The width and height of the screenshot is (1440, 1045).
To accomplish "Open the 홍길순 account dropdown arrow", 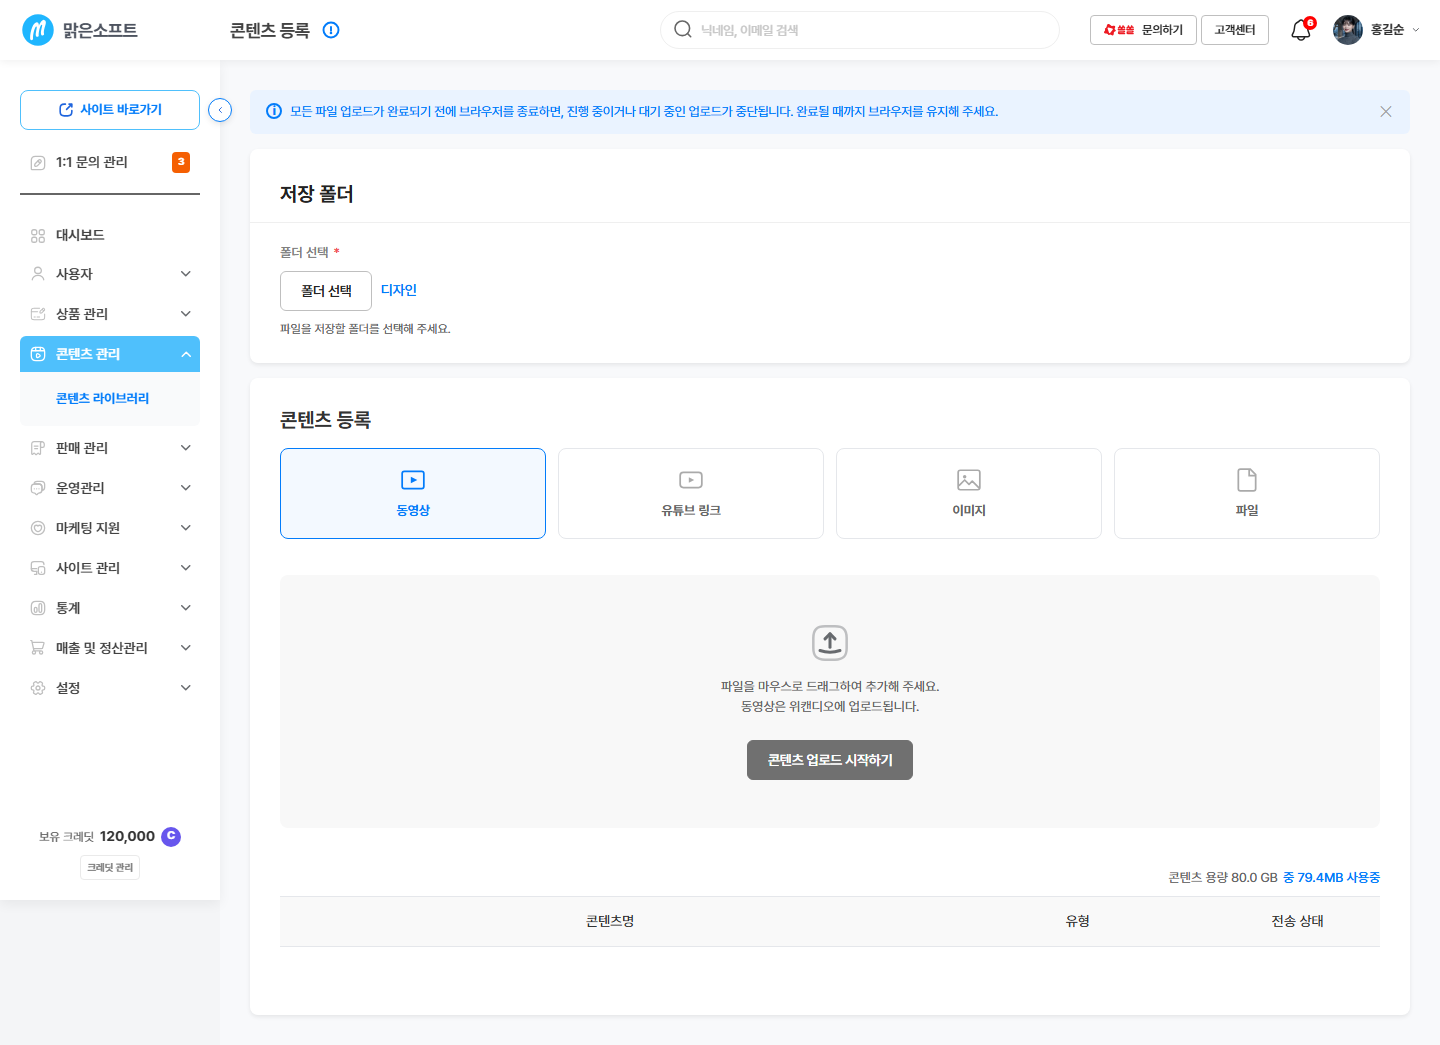I will tap(1416, 30).
